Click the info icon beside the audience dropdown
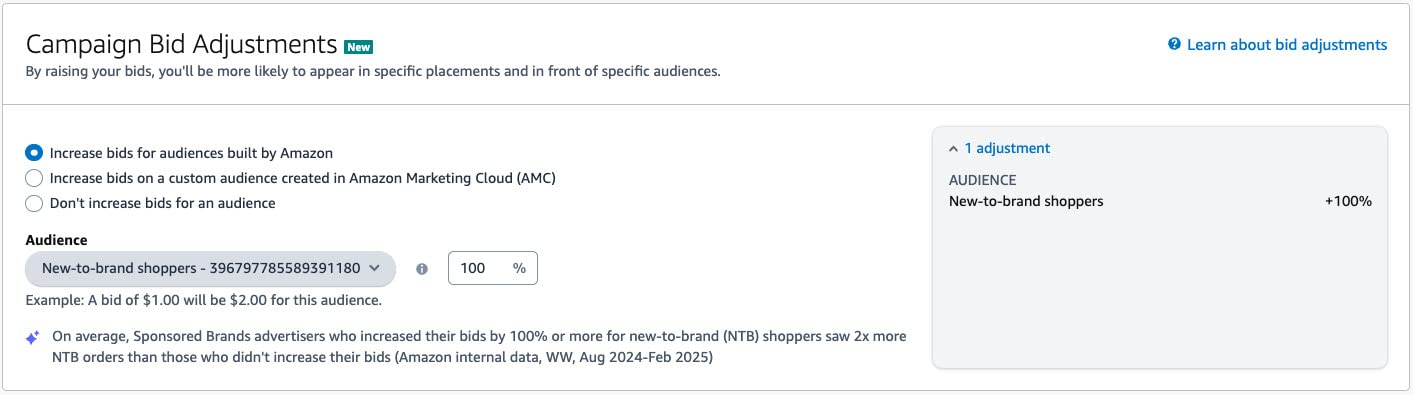The height and width of the screenshot is (395, 1413). point(422,269)
